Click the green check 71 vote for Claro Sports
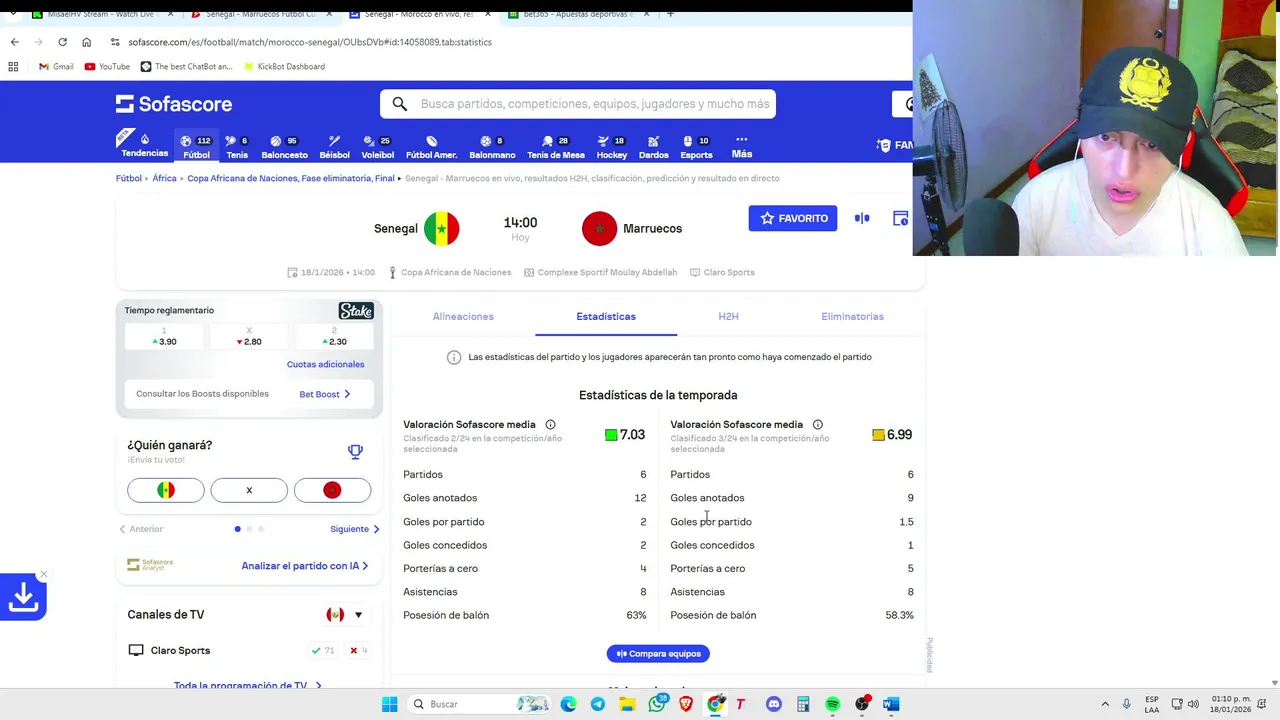The image size is (1280, 720). (323, 651)
